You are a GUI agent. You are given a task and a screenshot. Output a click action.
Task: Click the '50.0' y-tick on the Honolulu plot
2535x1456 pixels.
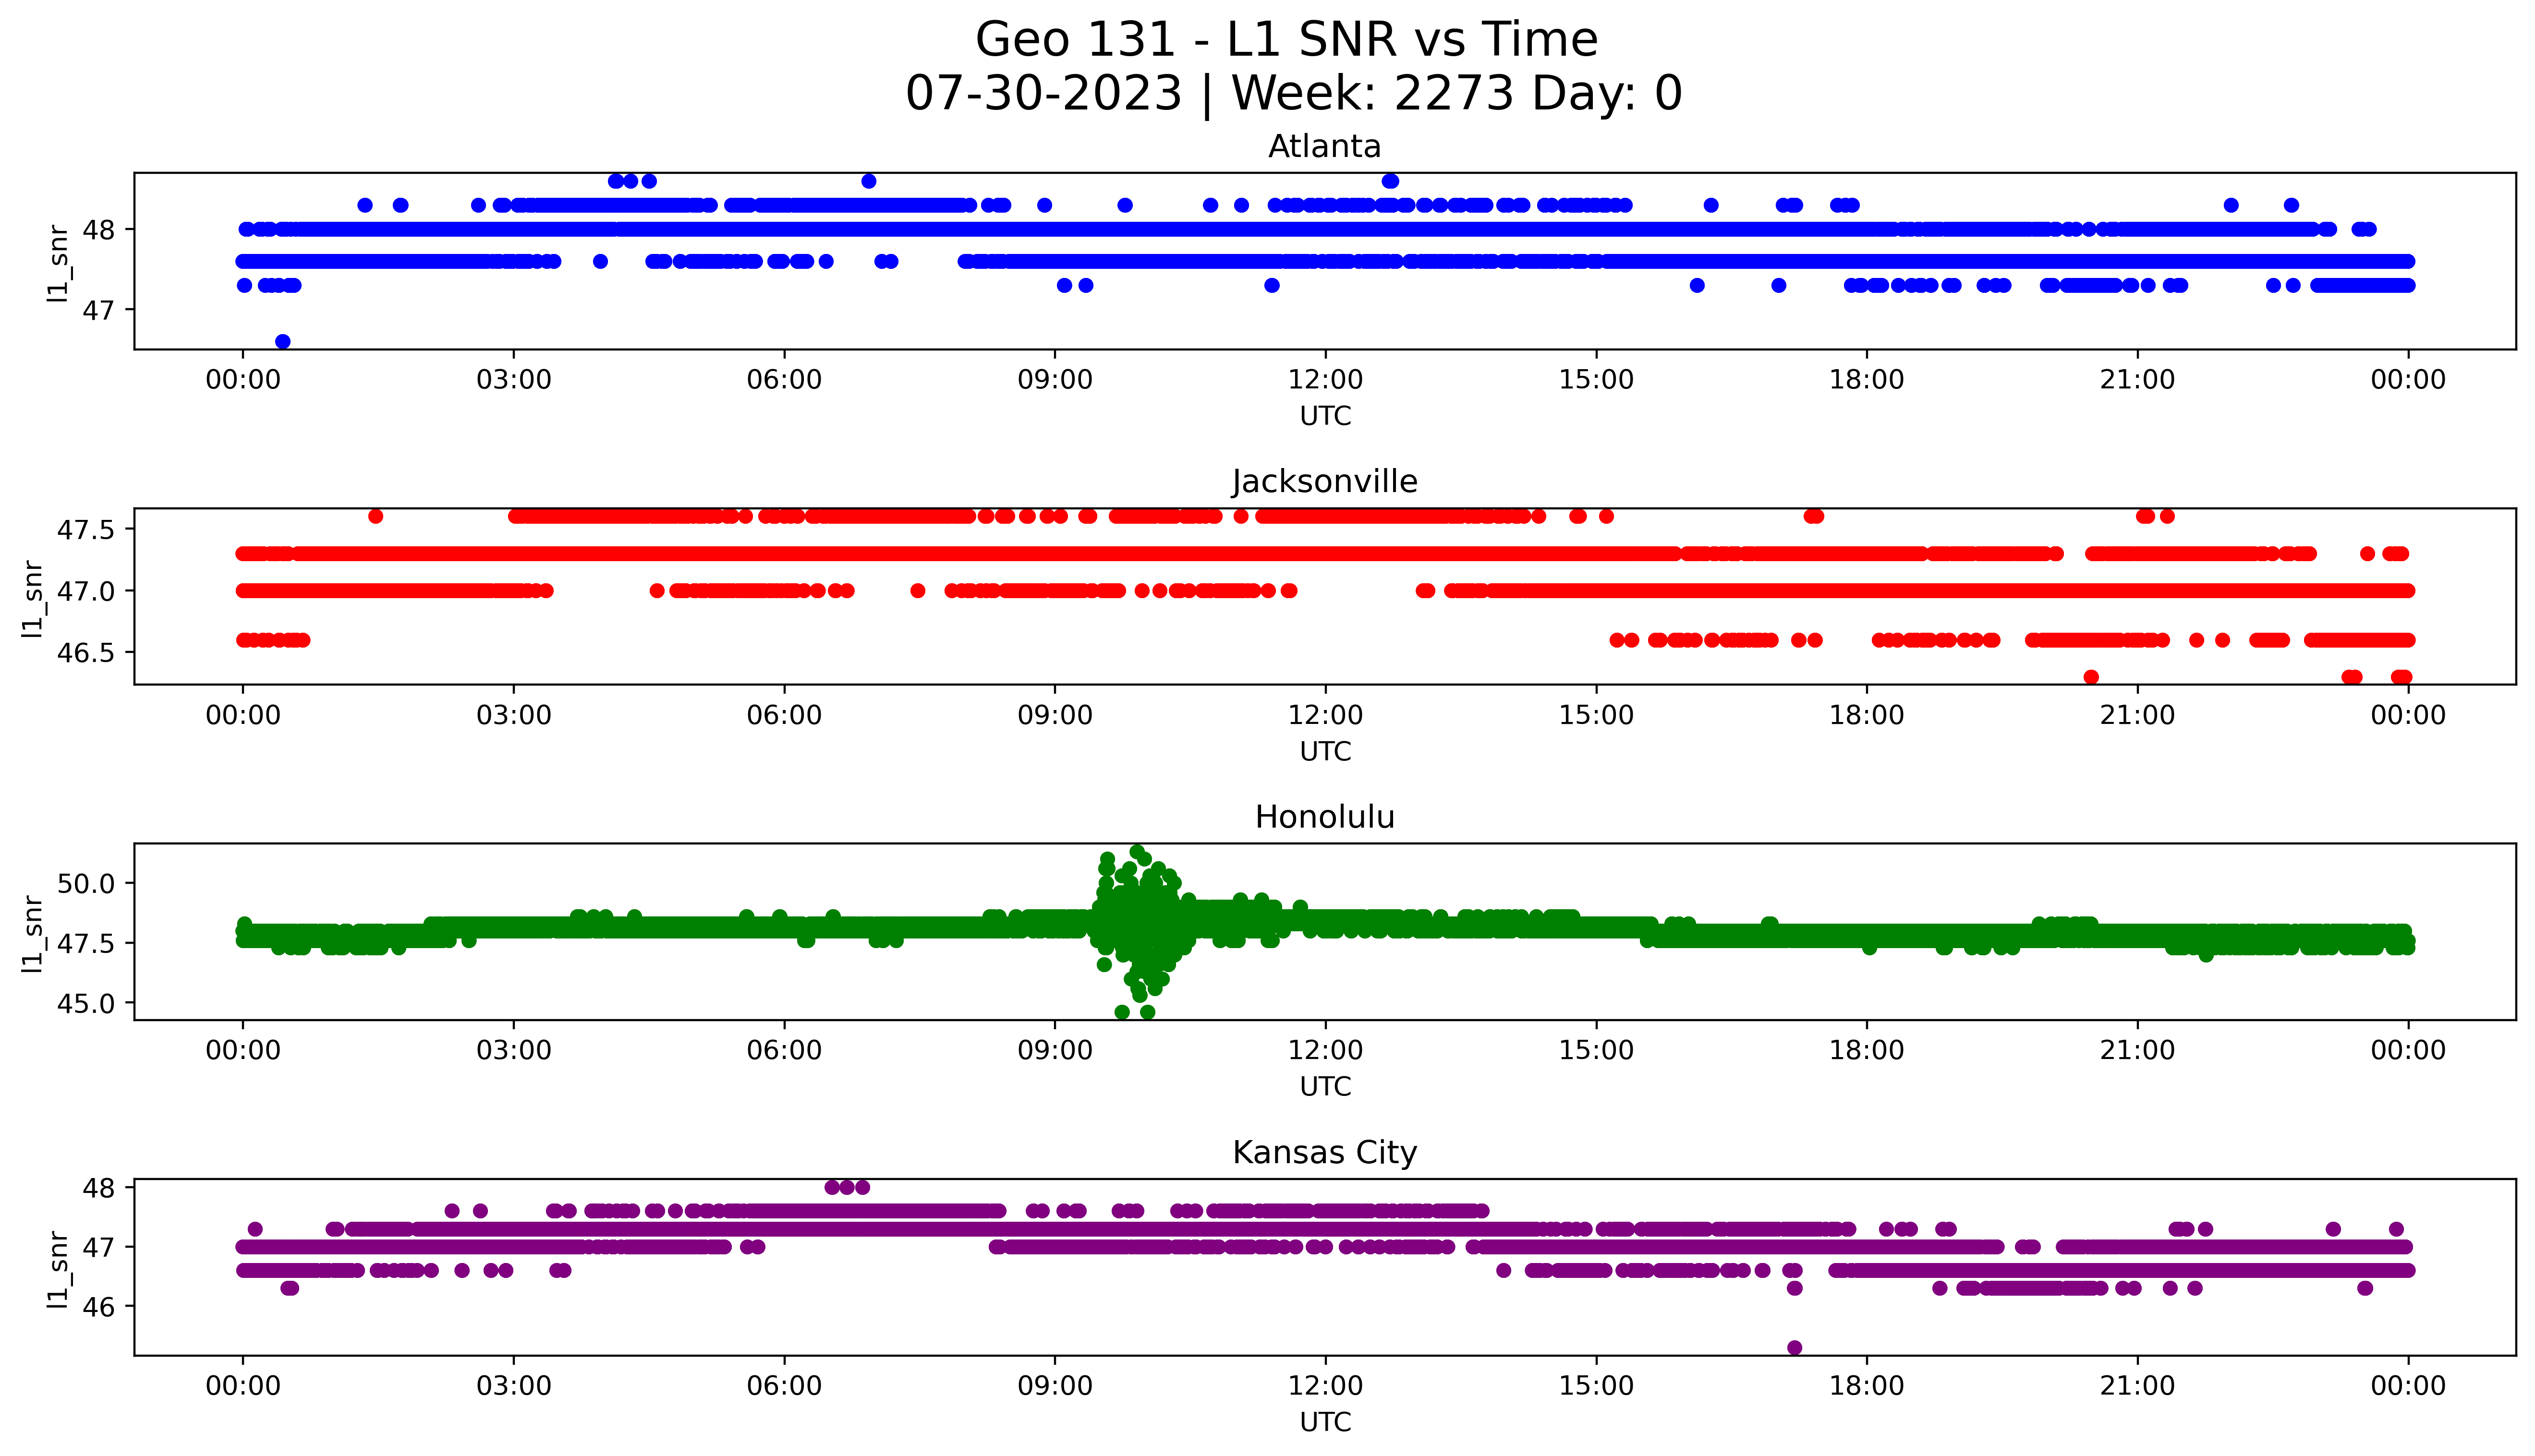click(x=86, y=883)
